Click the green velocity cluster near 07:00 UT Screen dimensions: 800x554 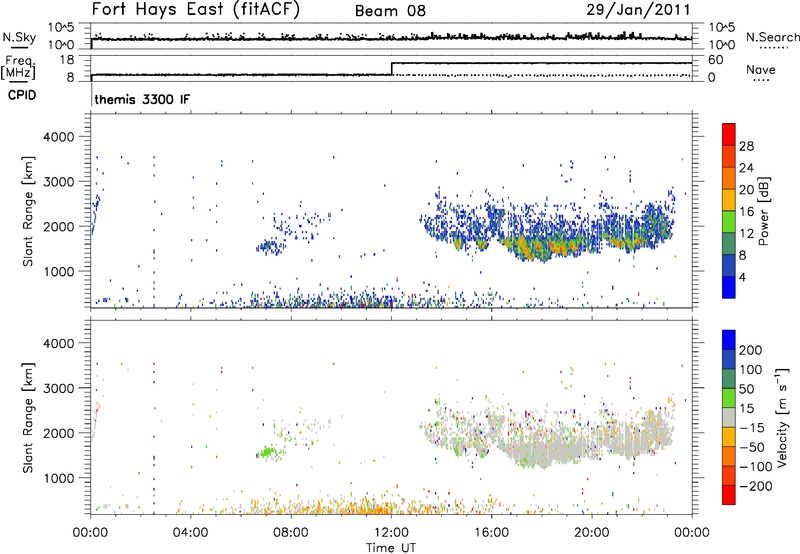tap(268, 451)
